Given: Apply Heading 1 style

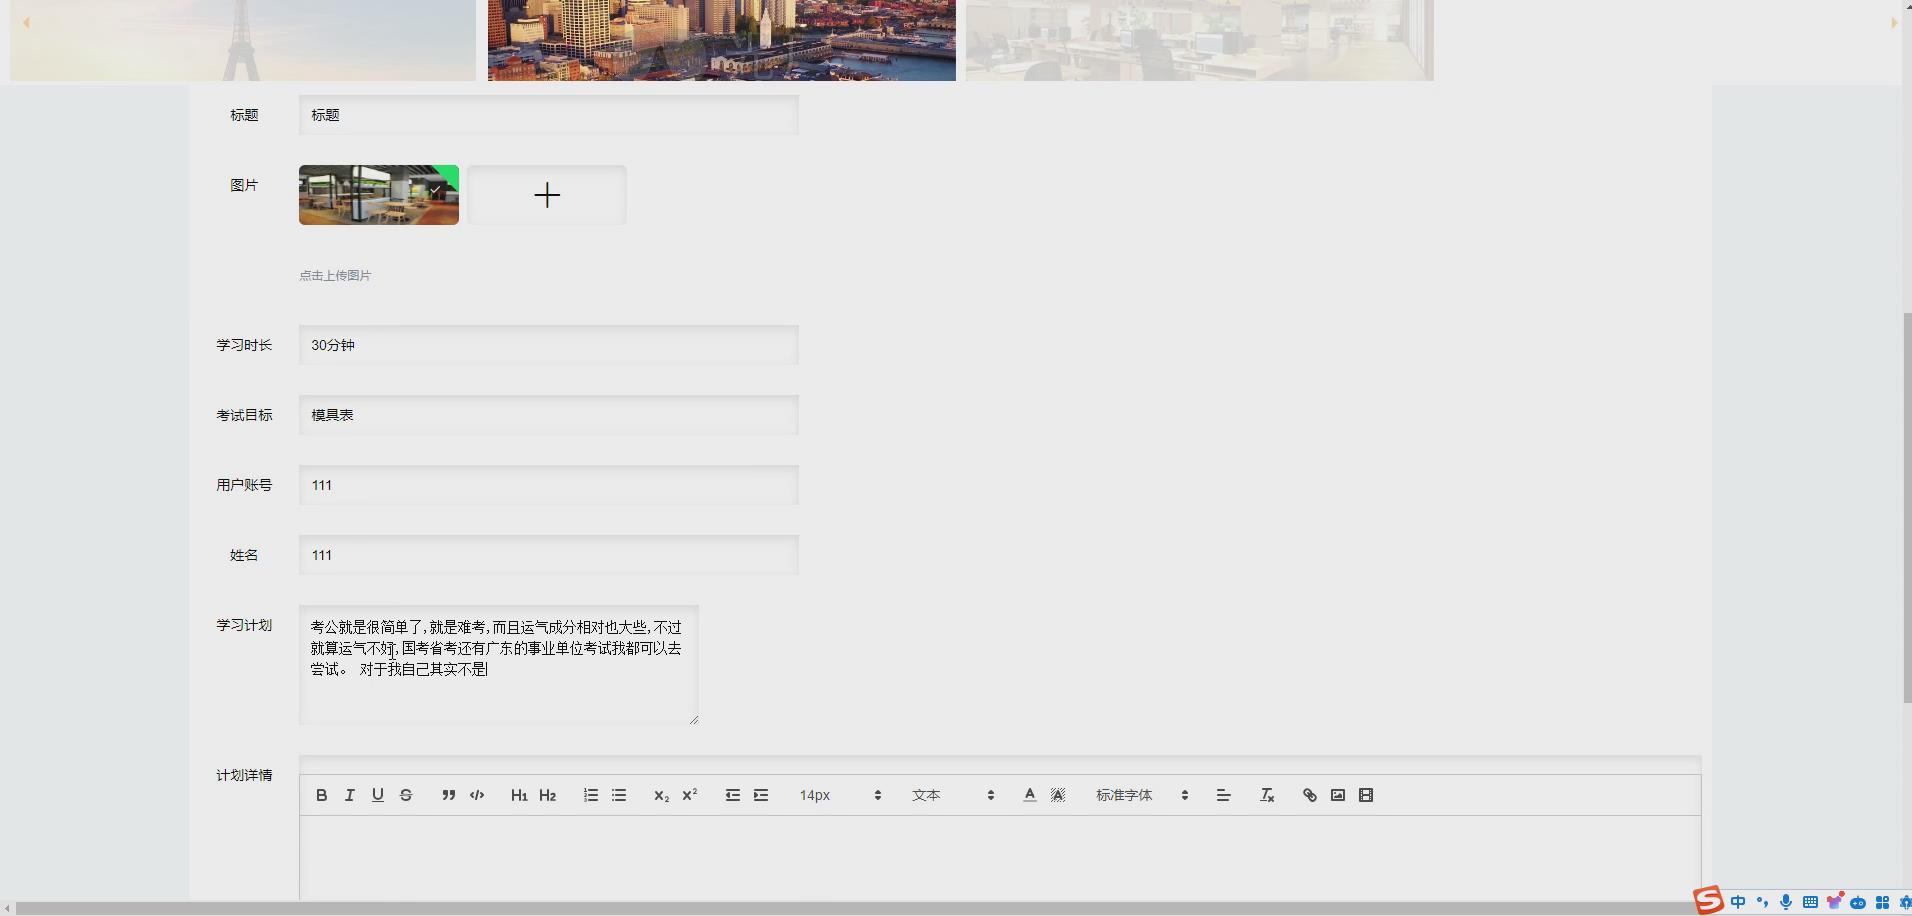Looking at the screenshot, I should tap(519, 795).
